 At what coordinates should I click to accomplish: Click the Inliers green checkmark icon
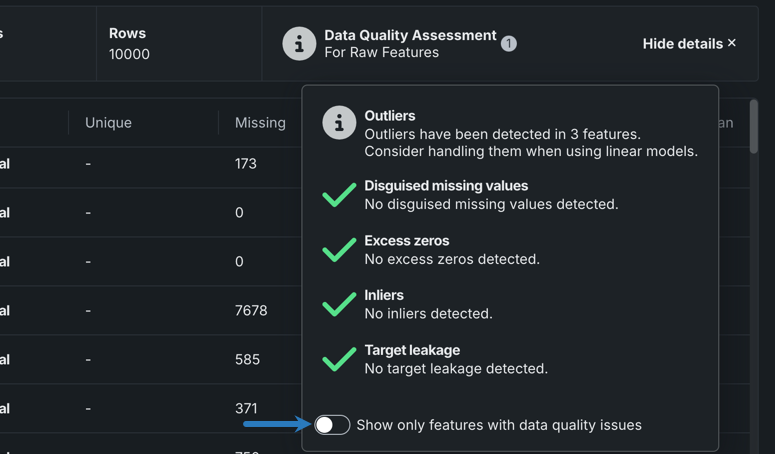pos(339,304)
